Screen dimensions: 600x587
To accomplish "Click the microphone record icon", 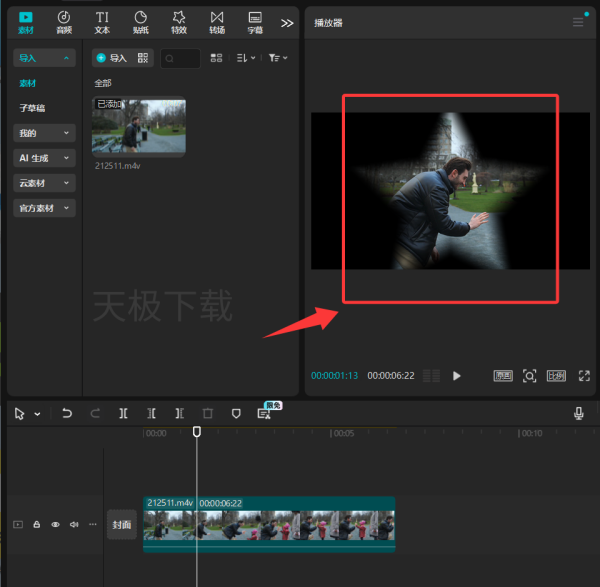I will tap(579, 413).
